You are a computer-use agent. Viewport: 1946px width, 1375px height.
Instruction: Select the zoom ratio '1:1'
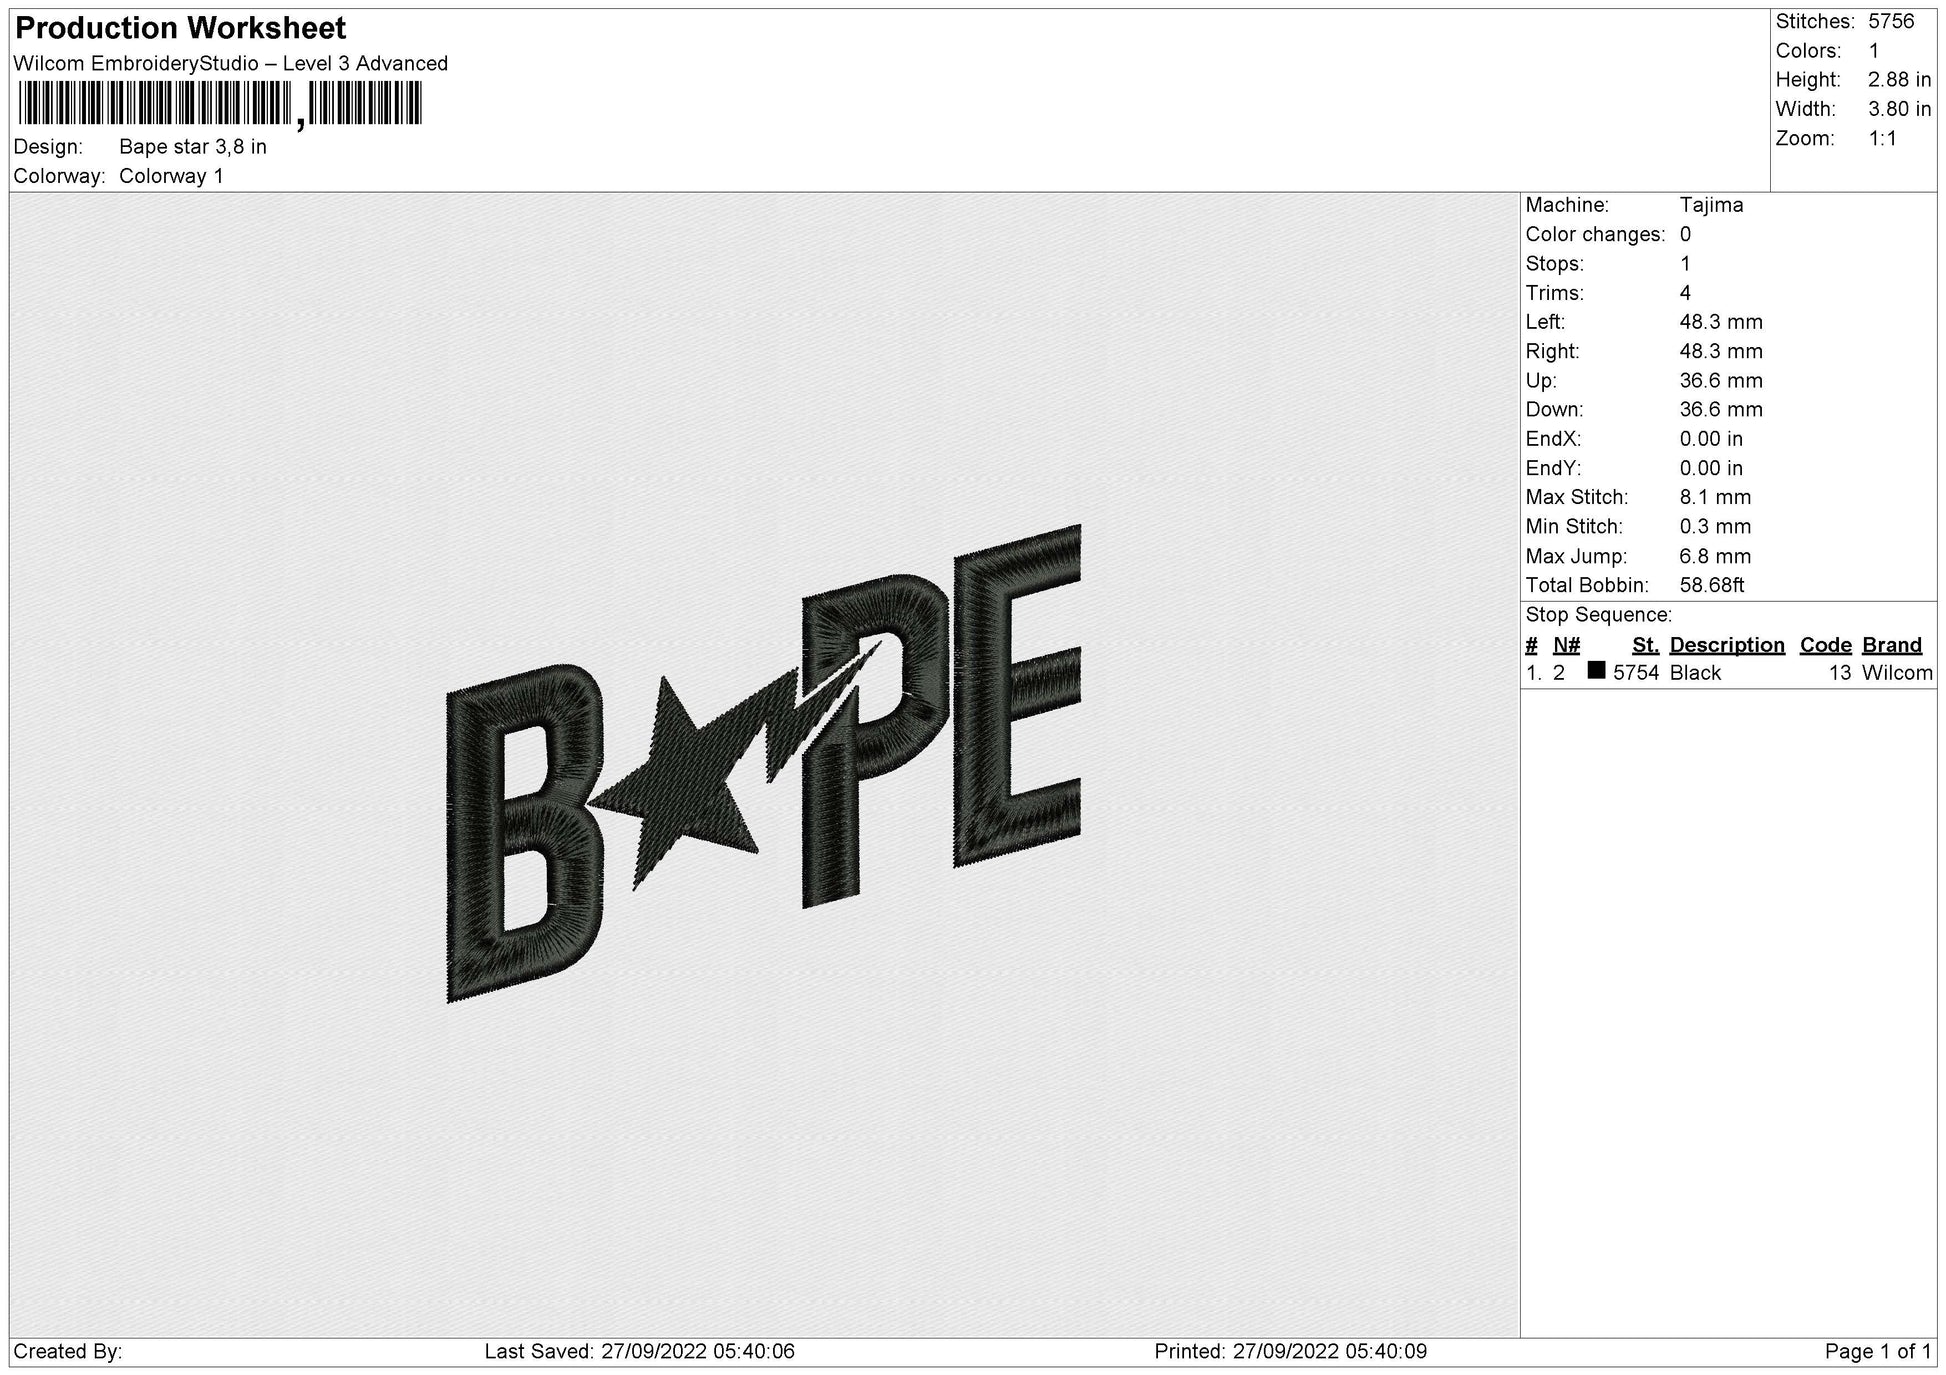(x=1883, y=139)
